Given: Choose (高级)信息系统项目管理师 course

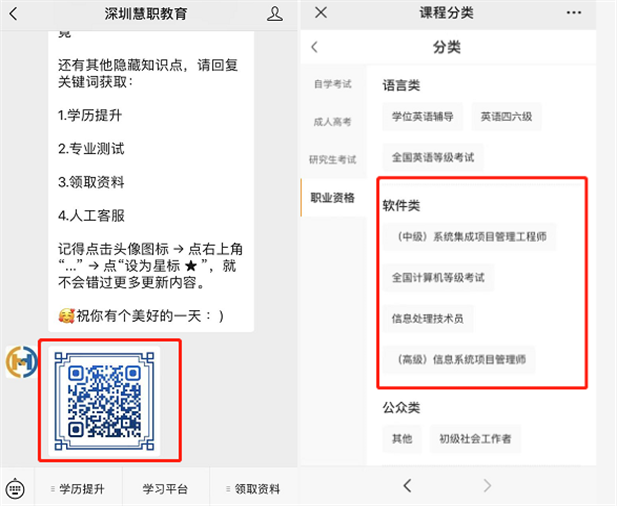Looking at the screenshot, I should [x=459, y=360].
